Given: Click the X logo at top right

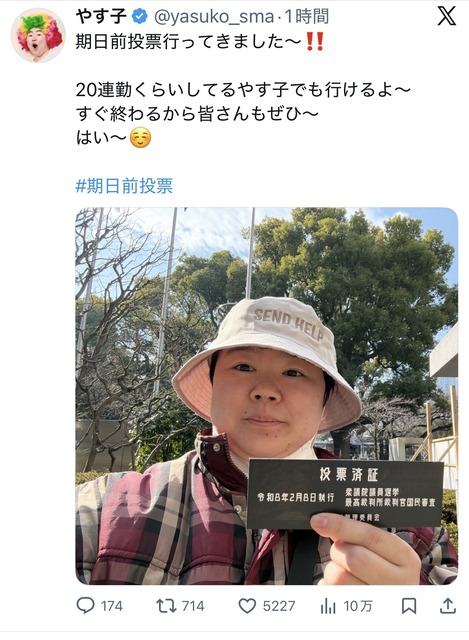Looking at the screenshot, I should (447, 17).
